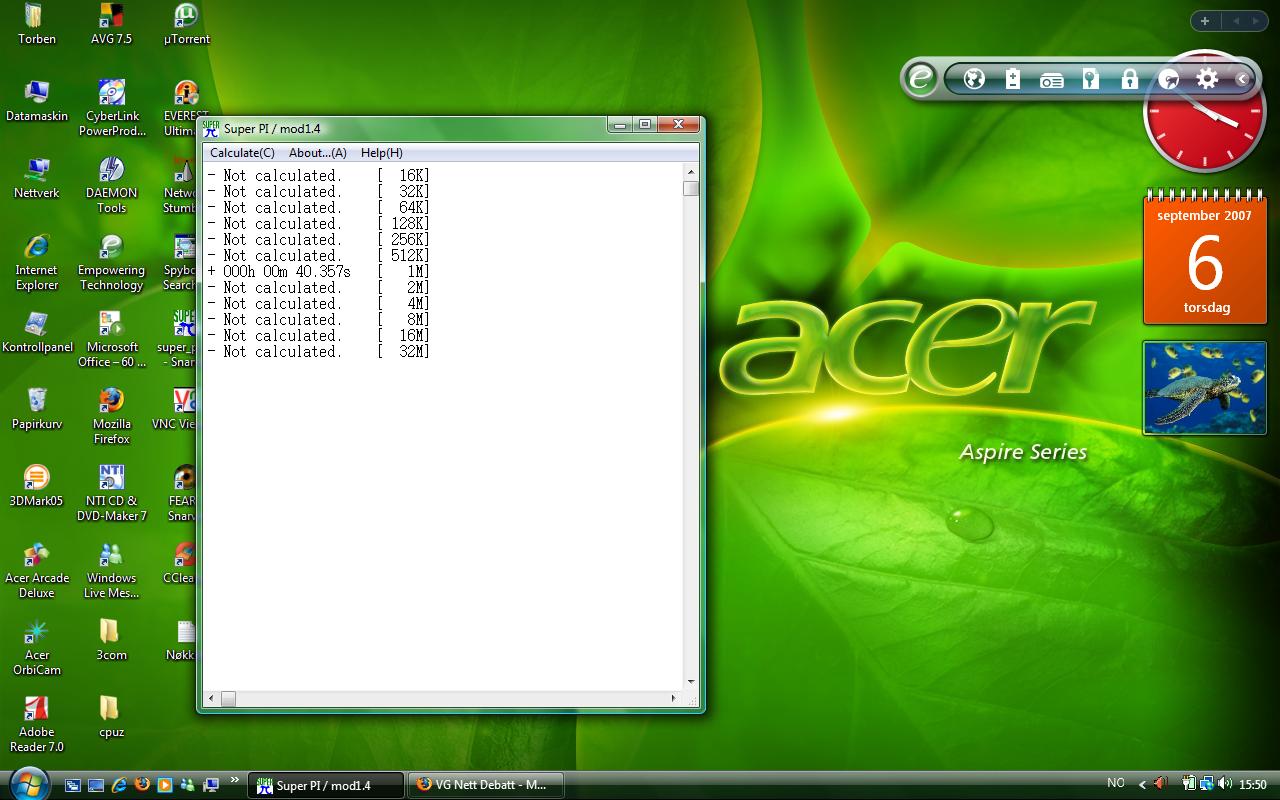
Task: Click the ePower battery icon in Empowering toolbar
Action: click(1013, 79)
